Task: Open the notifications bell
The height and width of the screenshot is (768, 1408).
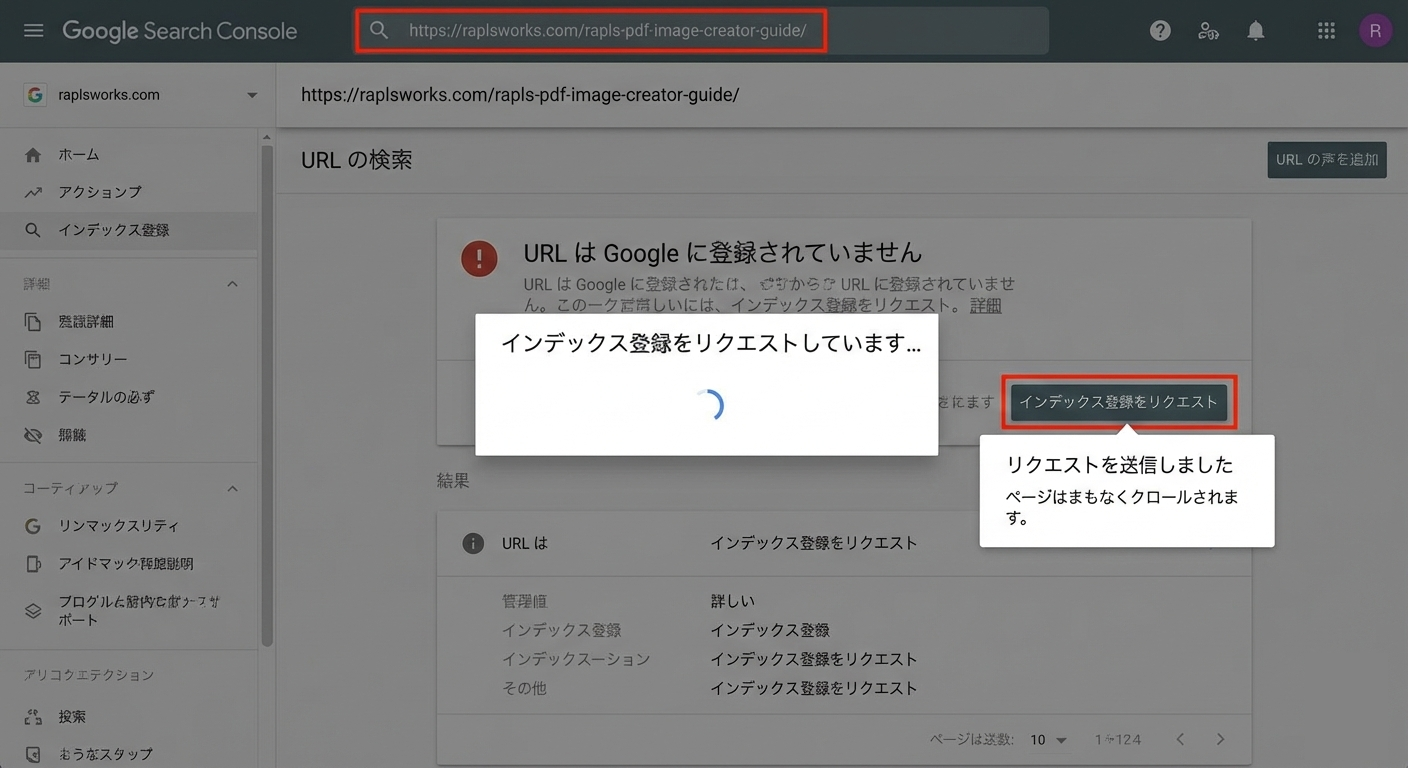Action: pos(1256,31)
